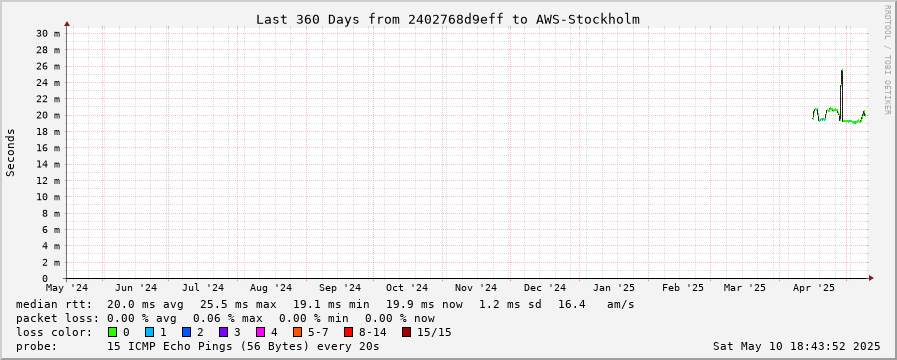The image size is (897, 360).
Task: Click the graph title with AWS-Stockholm
Action: coord(447,19)
